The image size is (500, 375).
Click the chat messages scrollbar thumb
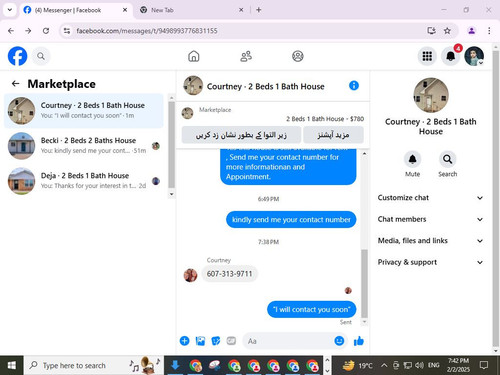coord(364,283)
